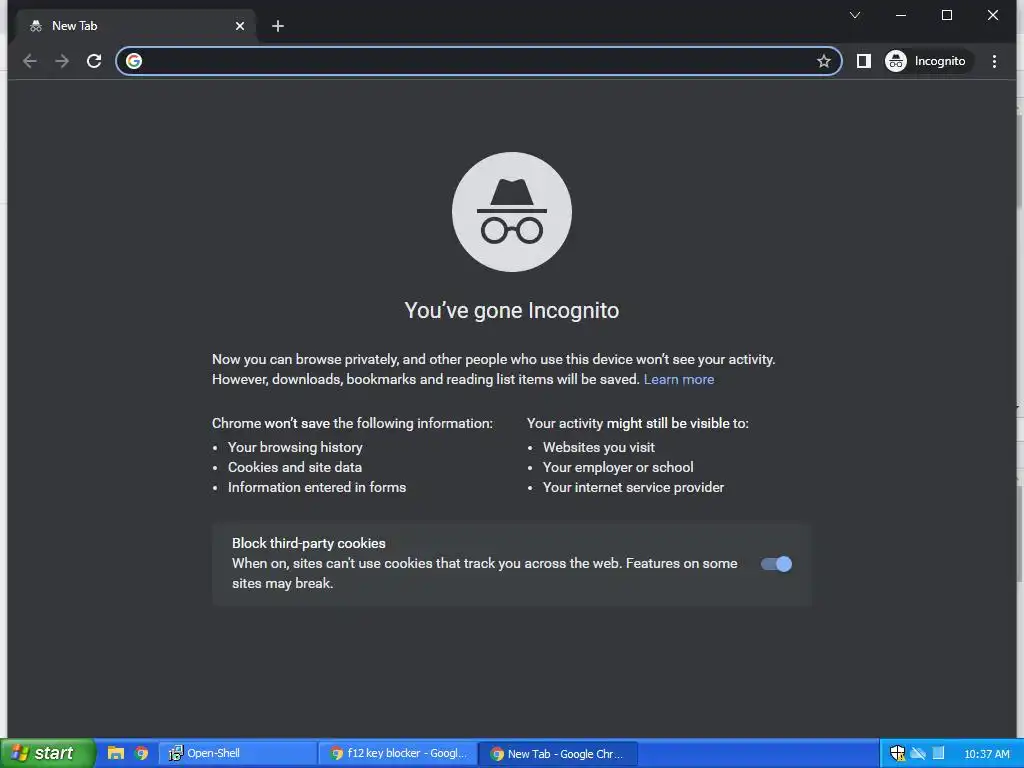The height and width of the screenshot is (768, 1024).
Task: Click "Websites you visit" list item
Action: pos(598,447)
